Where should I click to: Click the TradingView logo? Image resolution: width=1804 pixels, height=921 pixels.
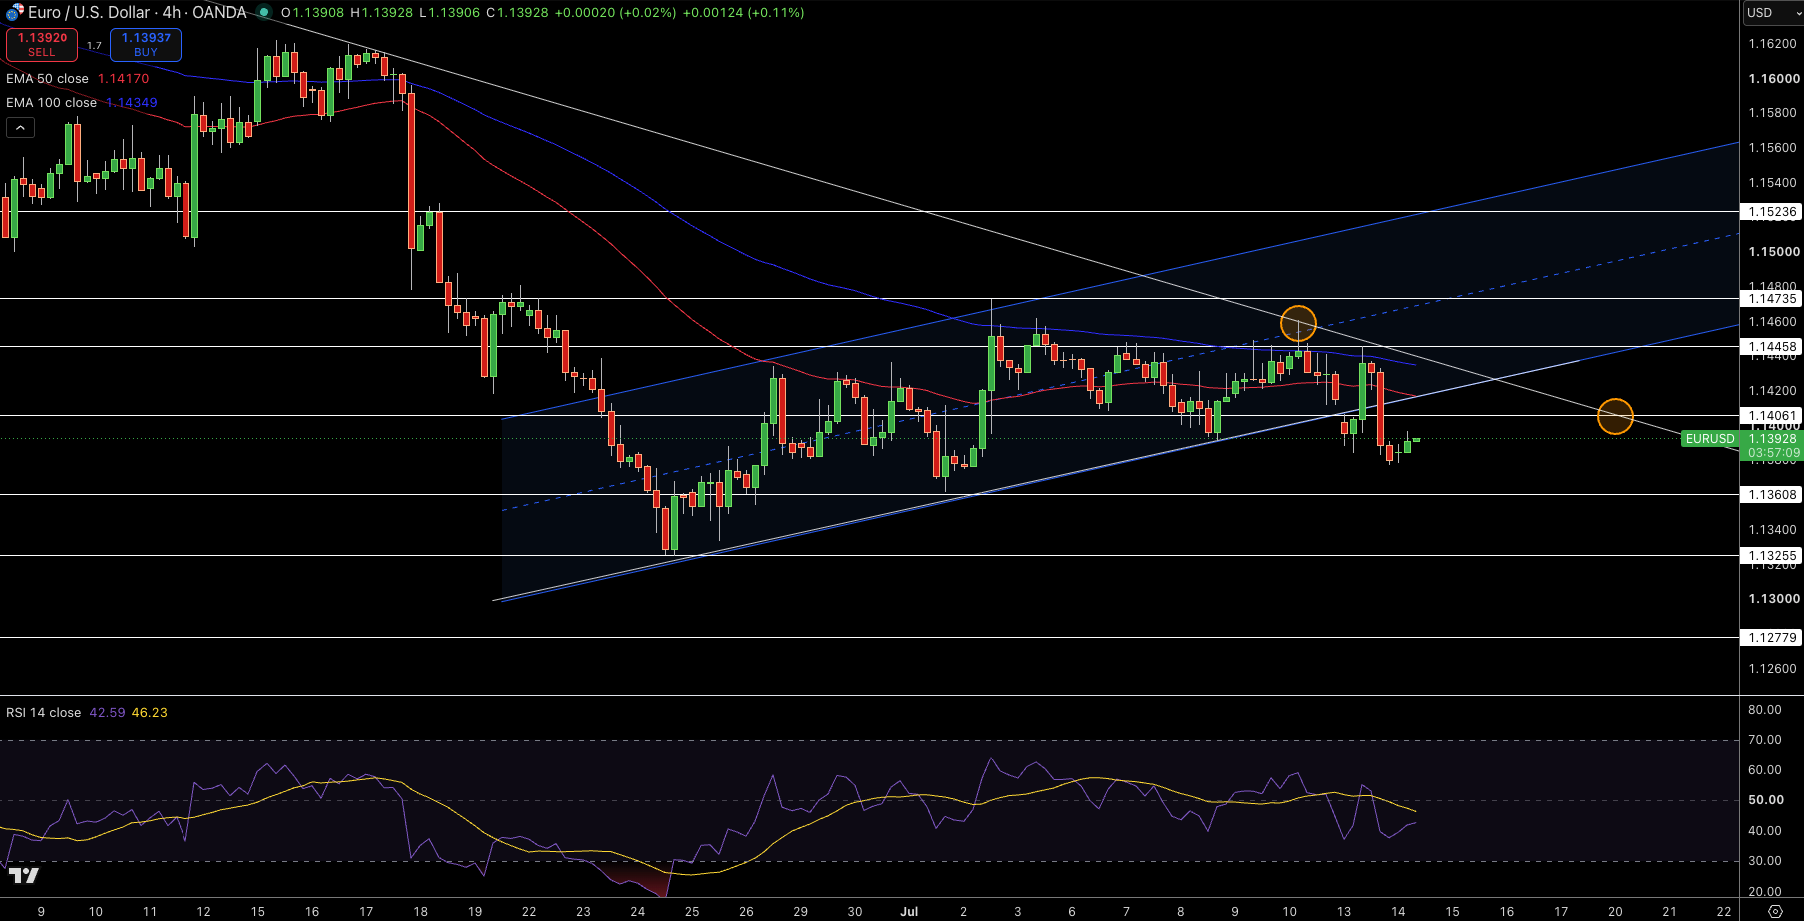(23, 876)
